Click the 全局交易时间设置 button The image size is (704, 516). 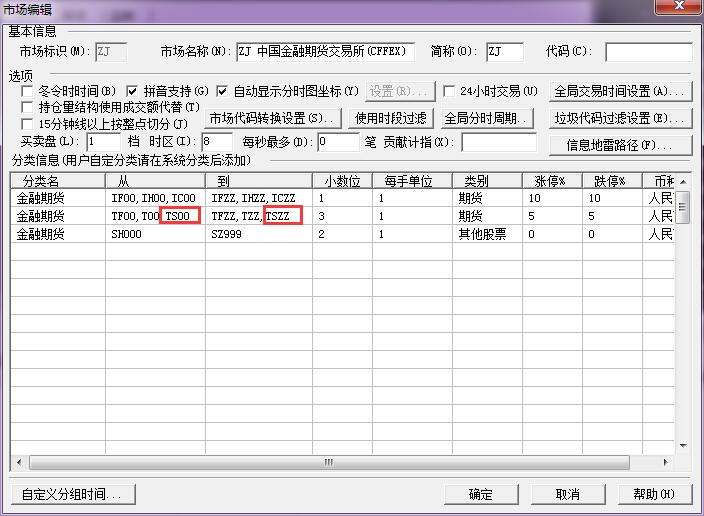click(621, 92)
